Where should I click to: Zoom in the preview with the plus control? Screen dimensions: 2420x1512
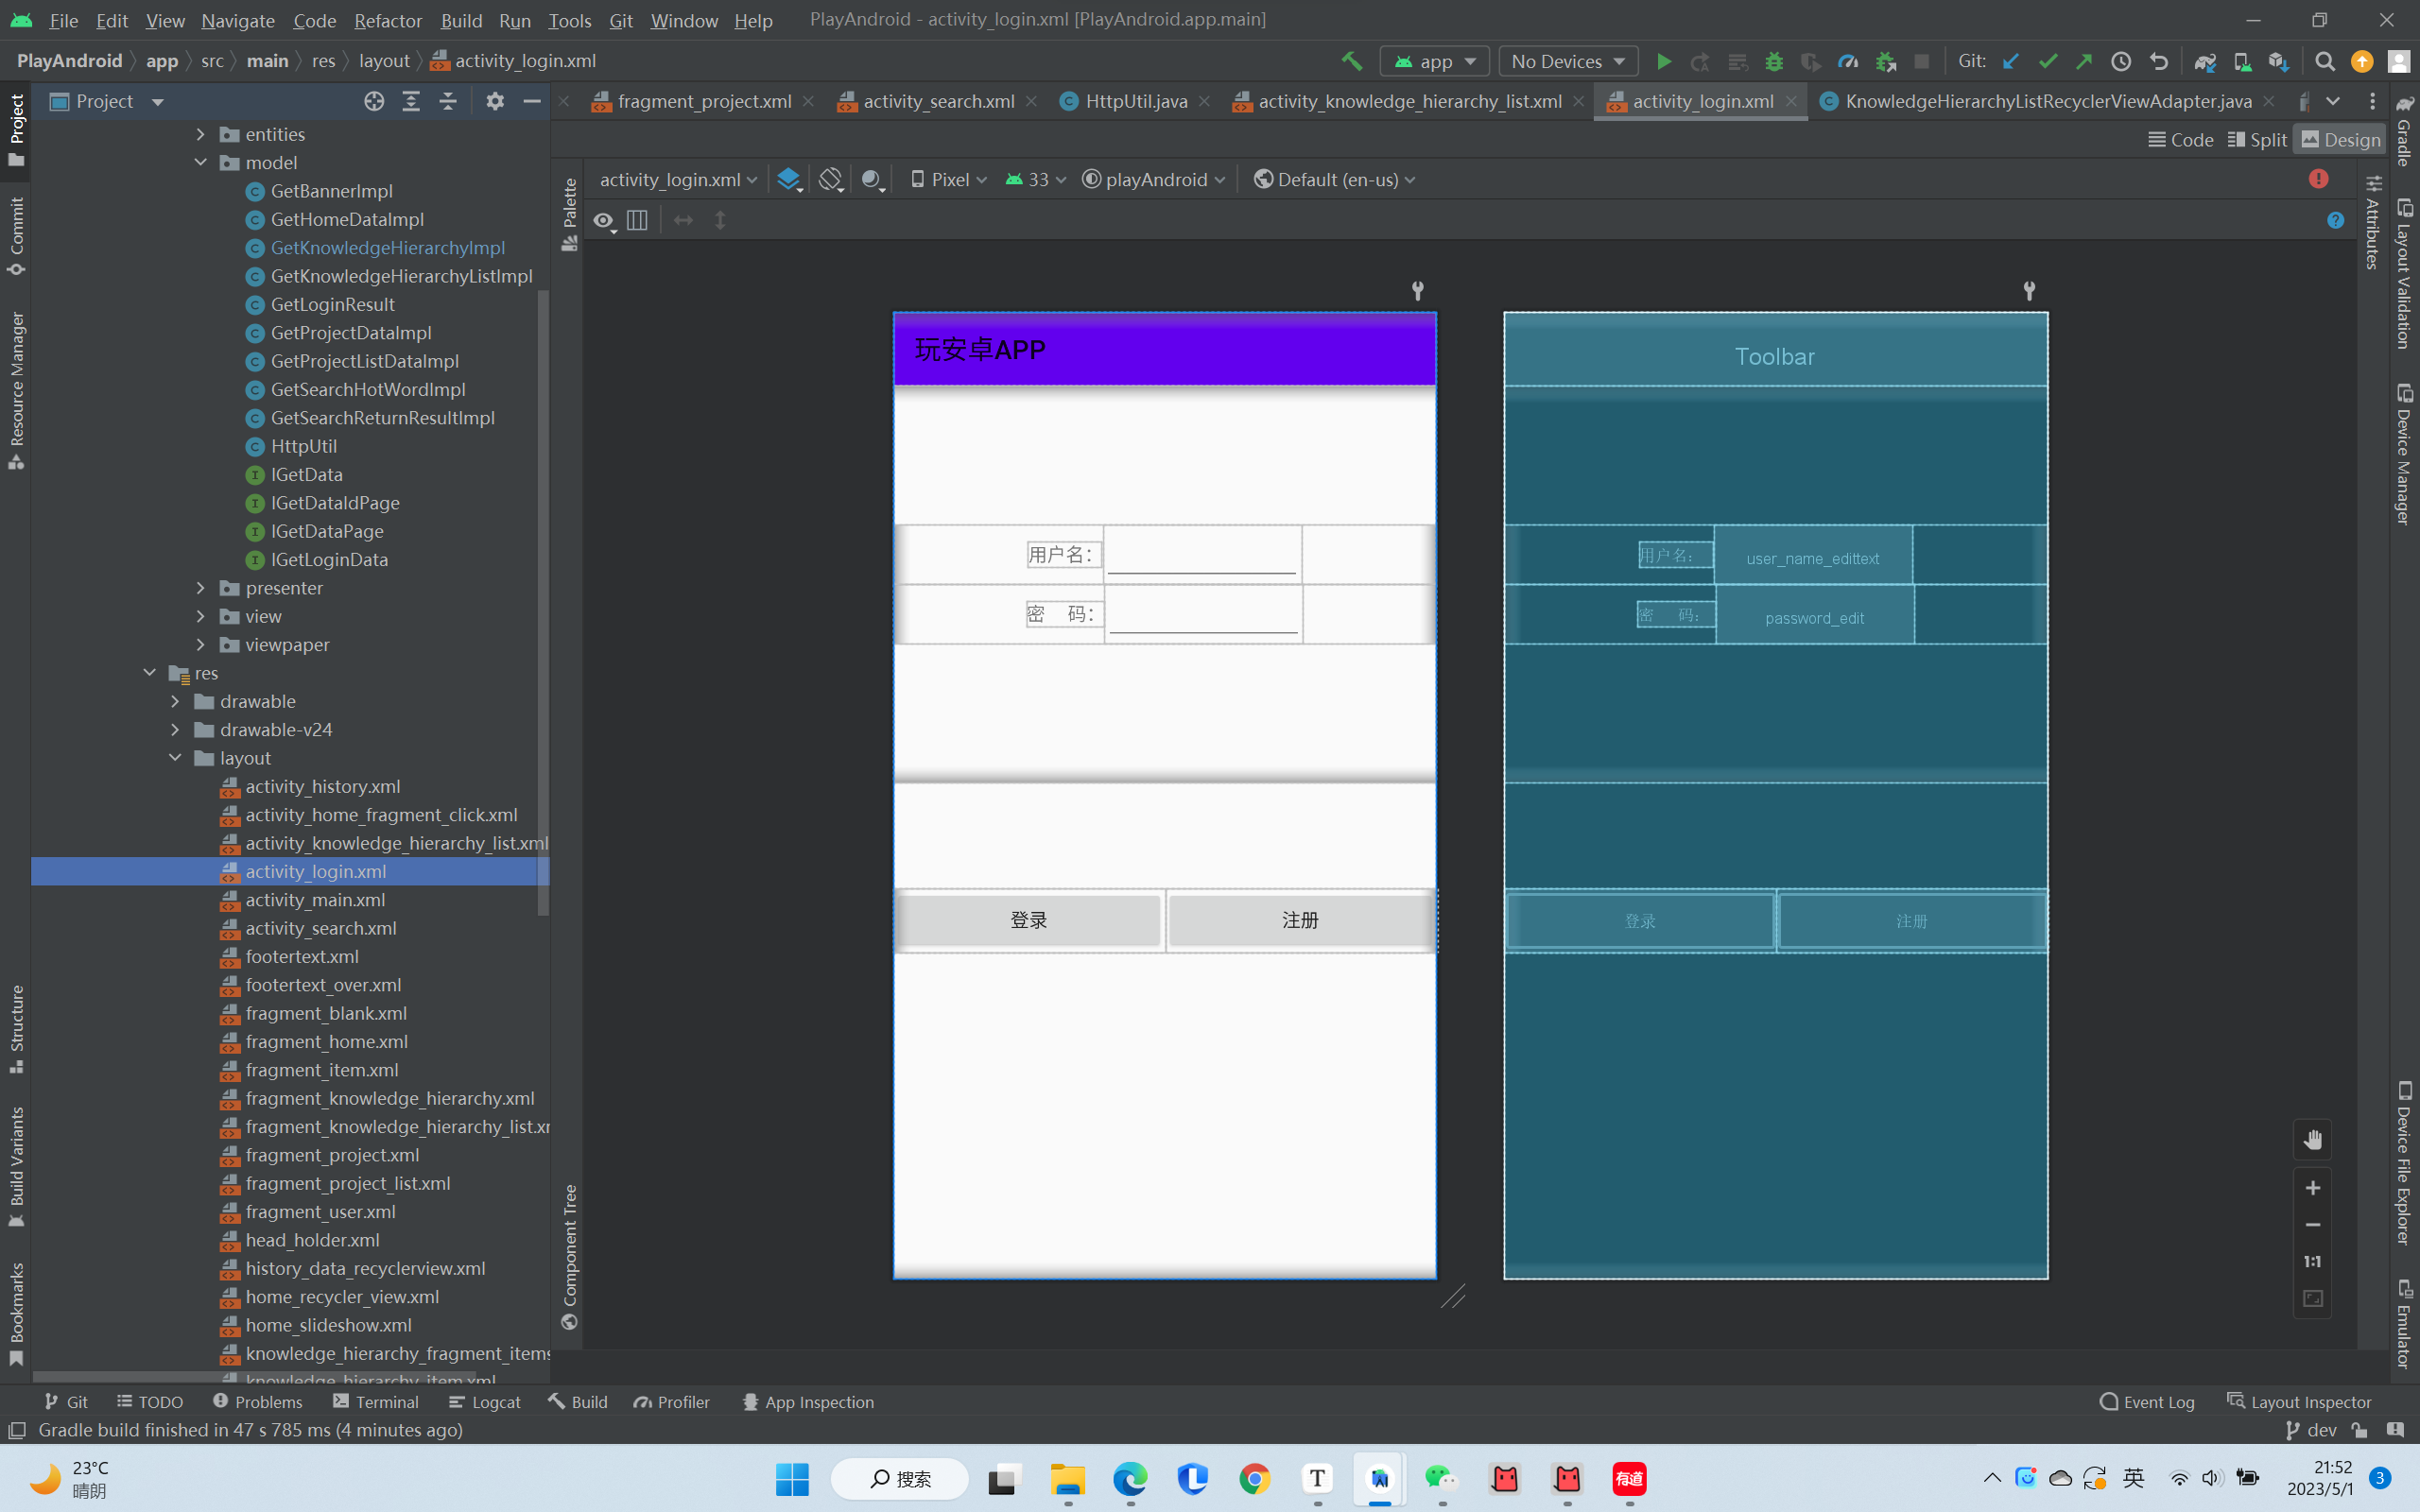[x=2313, y=1188]
